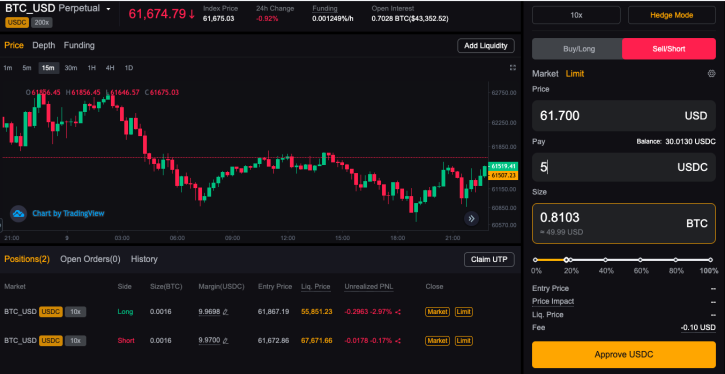Viewport: 725px width, 374px height.
Task: Click the Unrealized PNL column header
Action: [x=369, y=287]
